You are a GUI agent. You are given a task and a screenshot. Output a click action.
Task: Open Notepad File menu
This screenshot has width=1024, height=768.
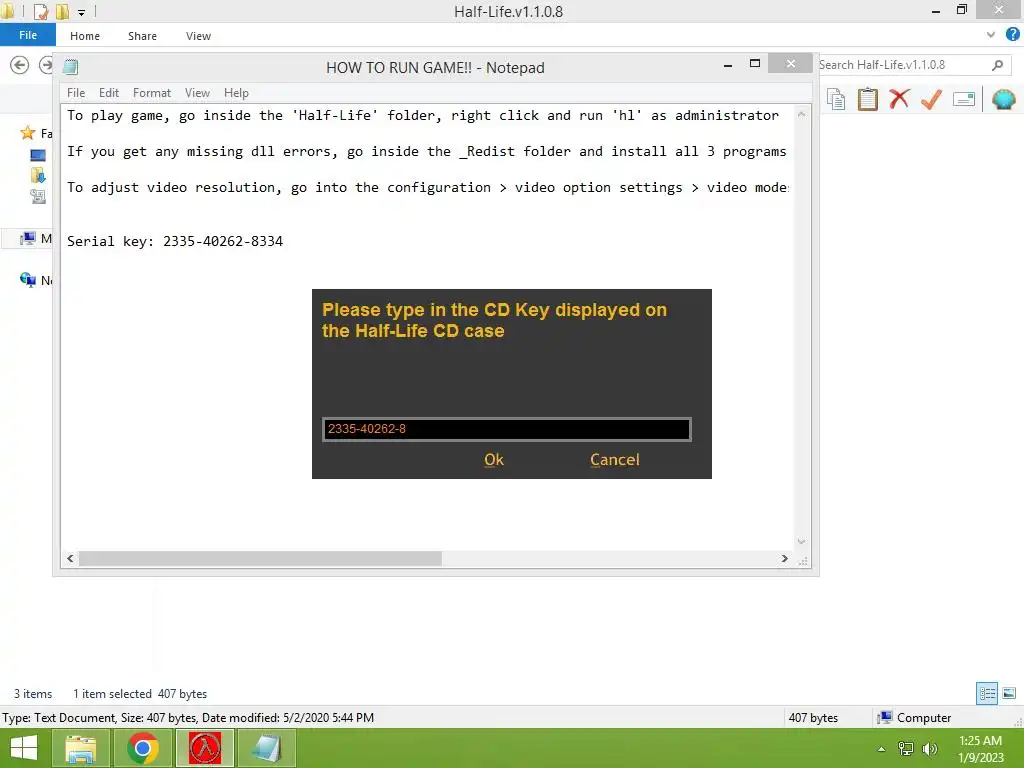(76, 93)
